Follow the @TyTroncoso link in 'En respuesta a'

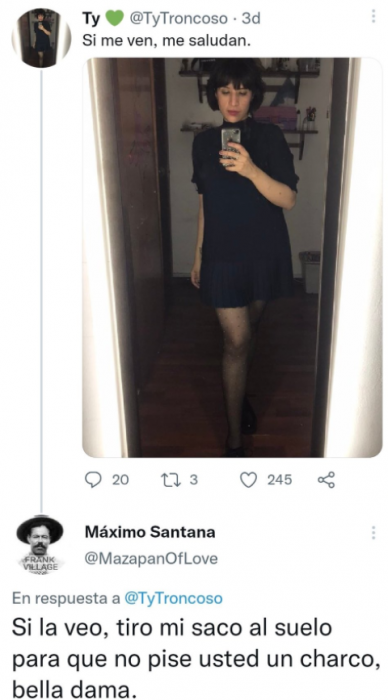[x=173, y=599]
